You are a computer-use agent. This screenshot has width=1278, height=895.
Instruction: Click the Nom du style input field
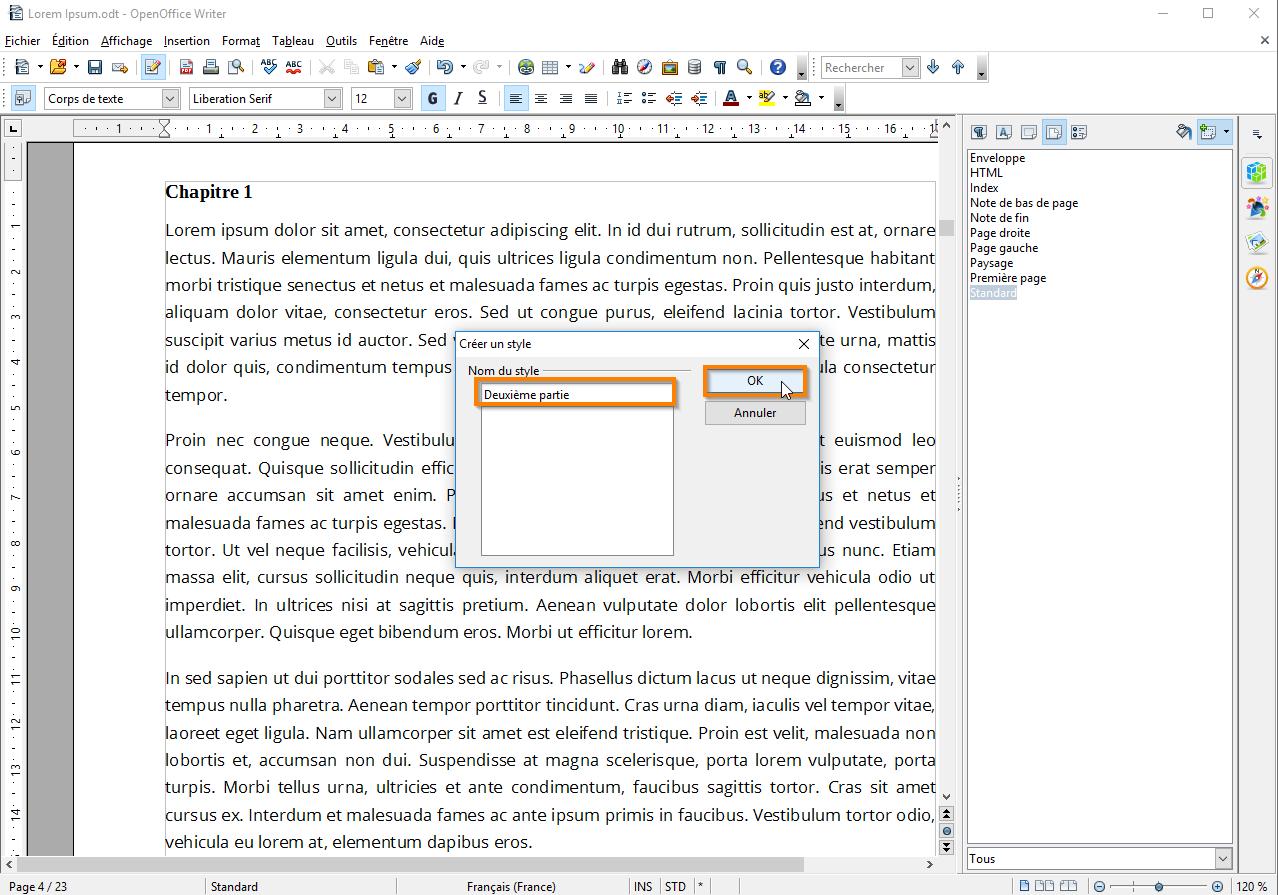577,394
